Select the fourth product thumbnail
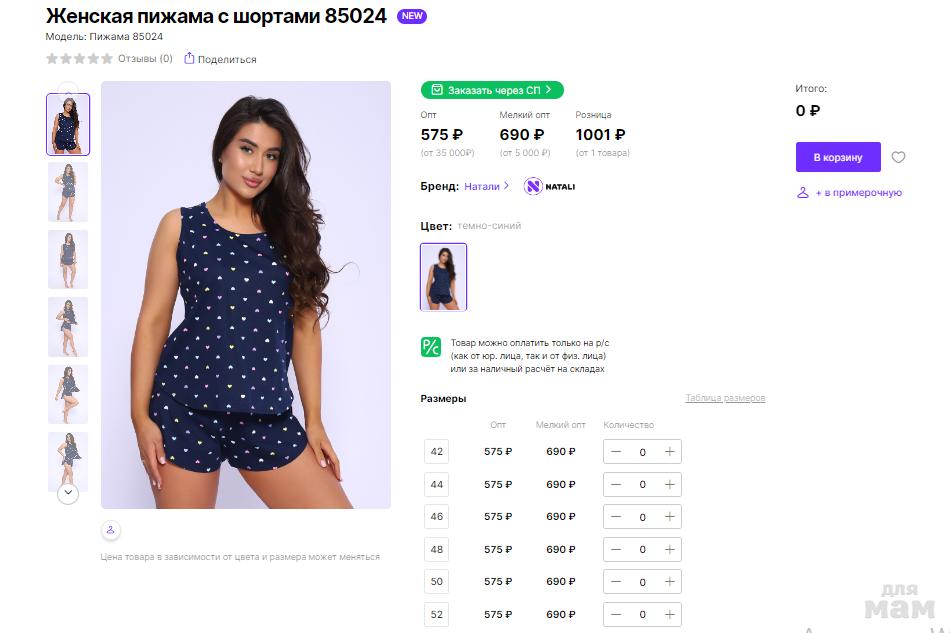Image resolution: width=950 pixels, height=633 pixels. pyautogui.click(x=68, y=327)
